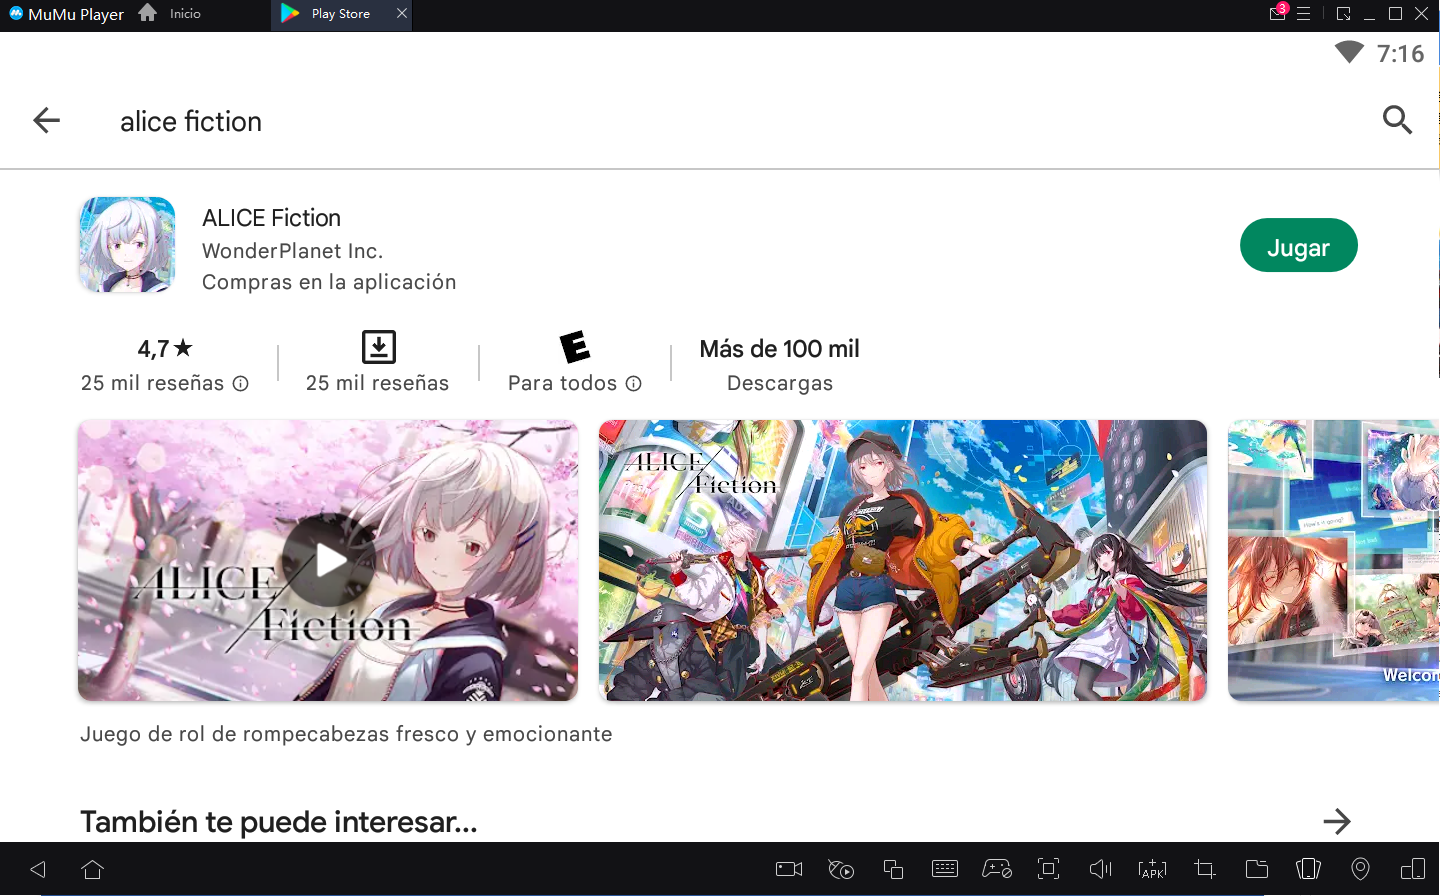Open WonderPlanet Inc. developer link
Viewport: 1440px width, 896px height.
tap(292, 251)
